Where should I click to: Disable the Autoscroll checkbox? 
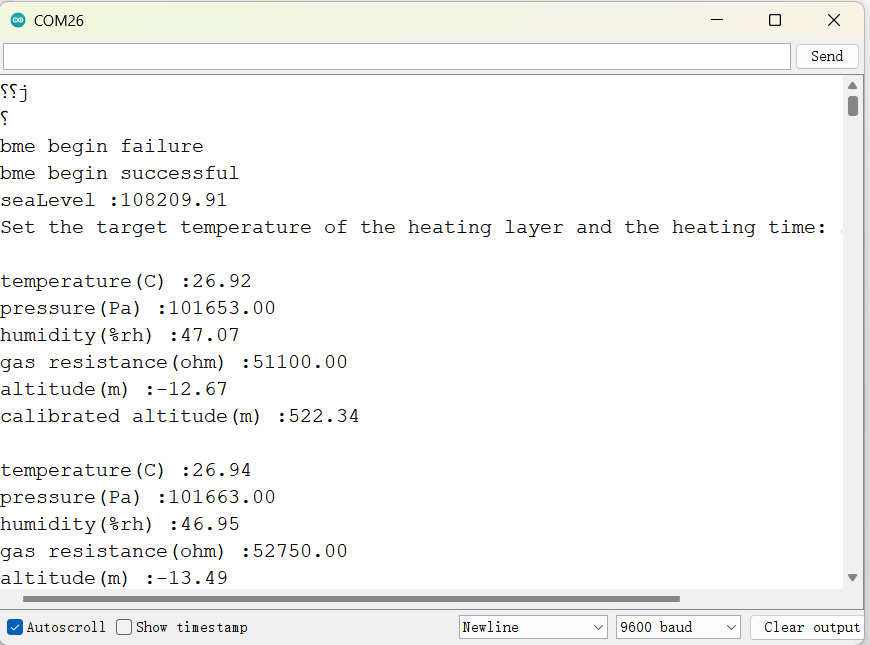pyautogui.click(x=15, y=627)
